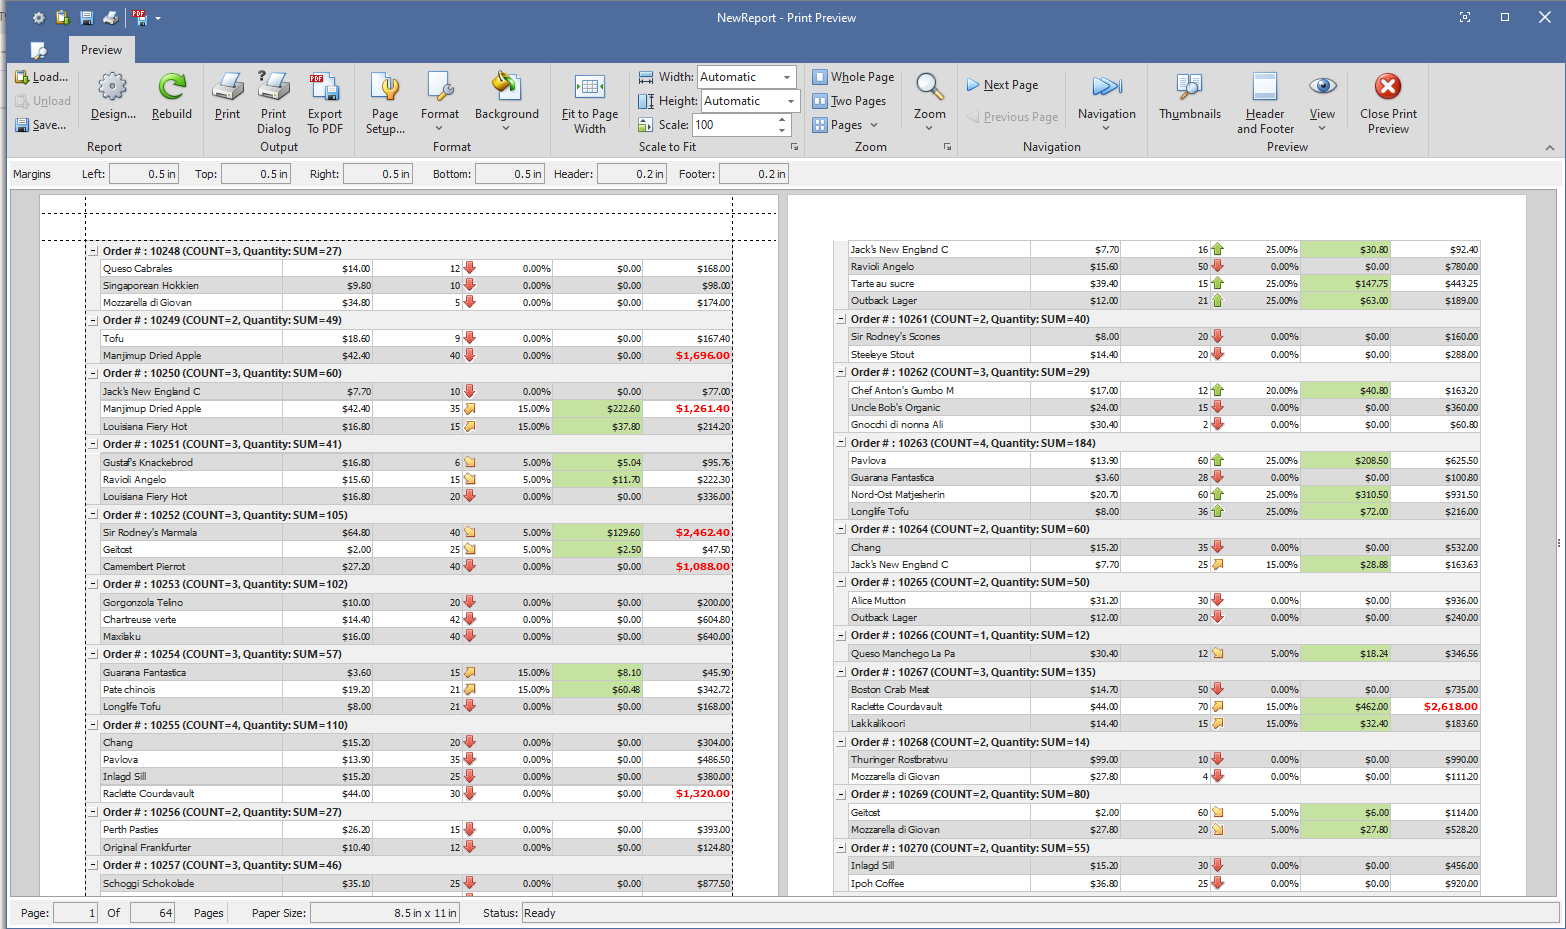Click the quick access PDF export icon
Screen dimensions: 1566x929
point(139,18)
